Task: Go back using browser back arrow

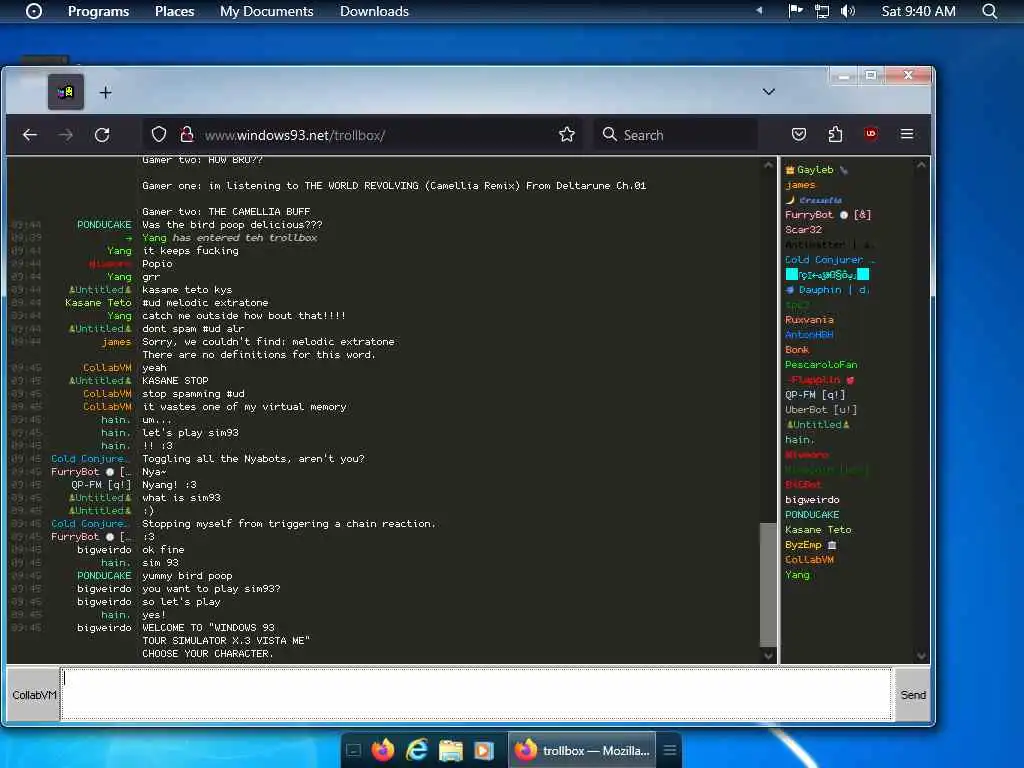Action: (x=29, y=135)
